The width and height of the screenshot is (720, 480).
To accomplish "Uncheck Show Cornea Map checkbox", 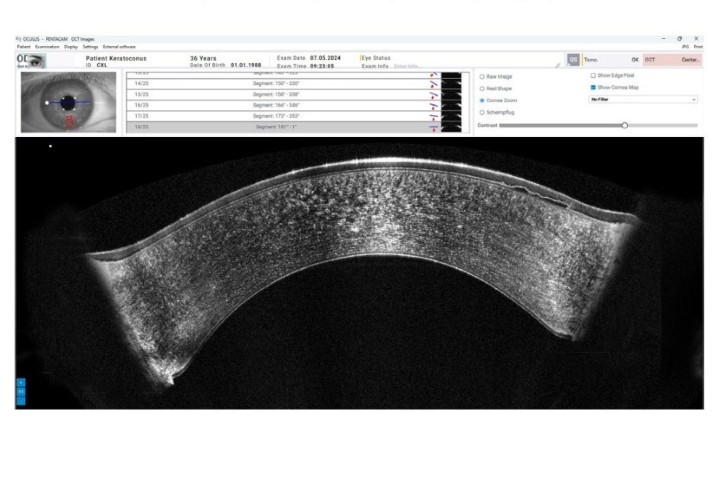I will coord(593,88).
